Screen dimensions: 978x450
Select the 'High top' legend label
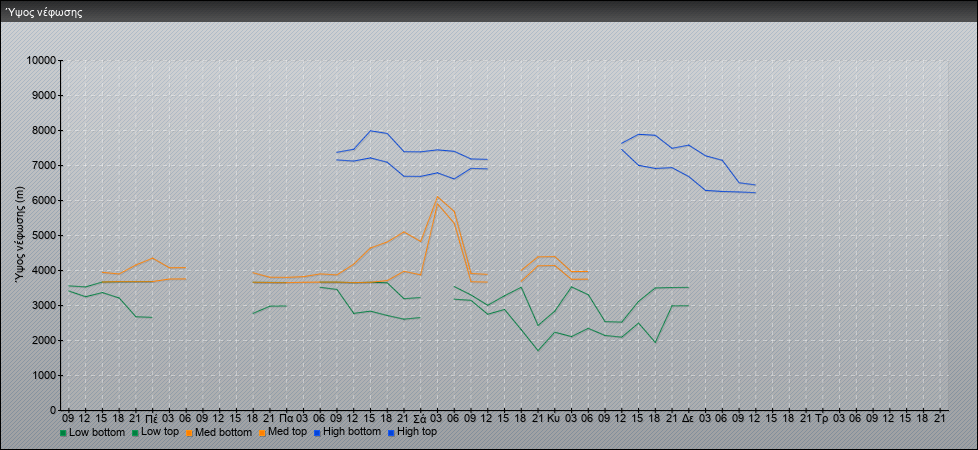(x=417, y=432)
